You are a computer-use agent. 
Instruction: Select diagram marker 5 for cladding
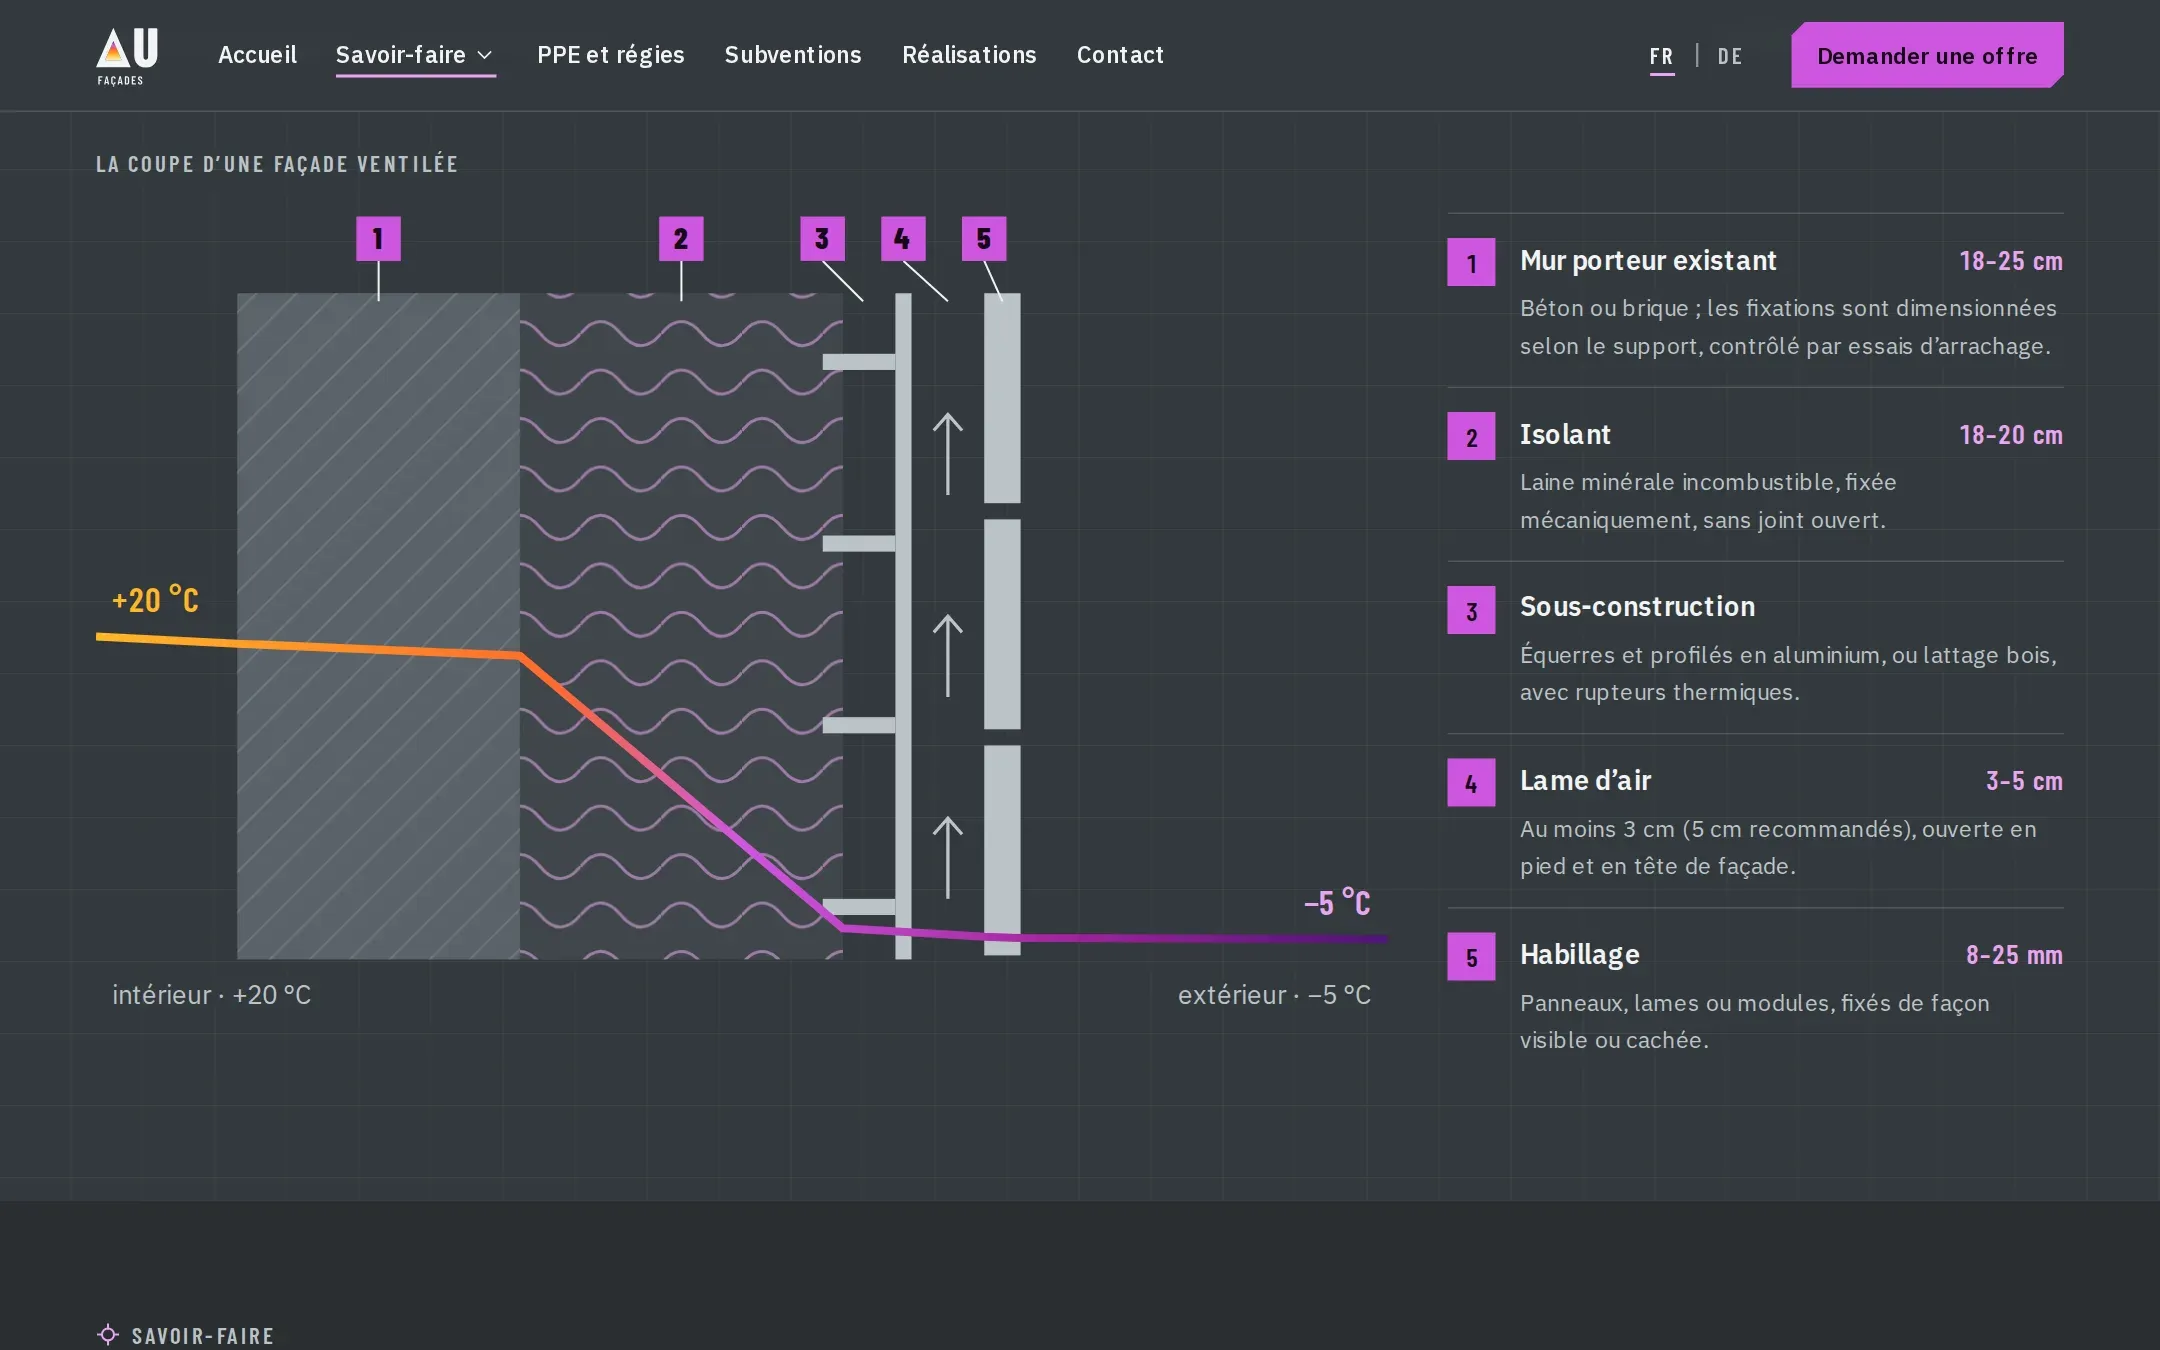984,239
